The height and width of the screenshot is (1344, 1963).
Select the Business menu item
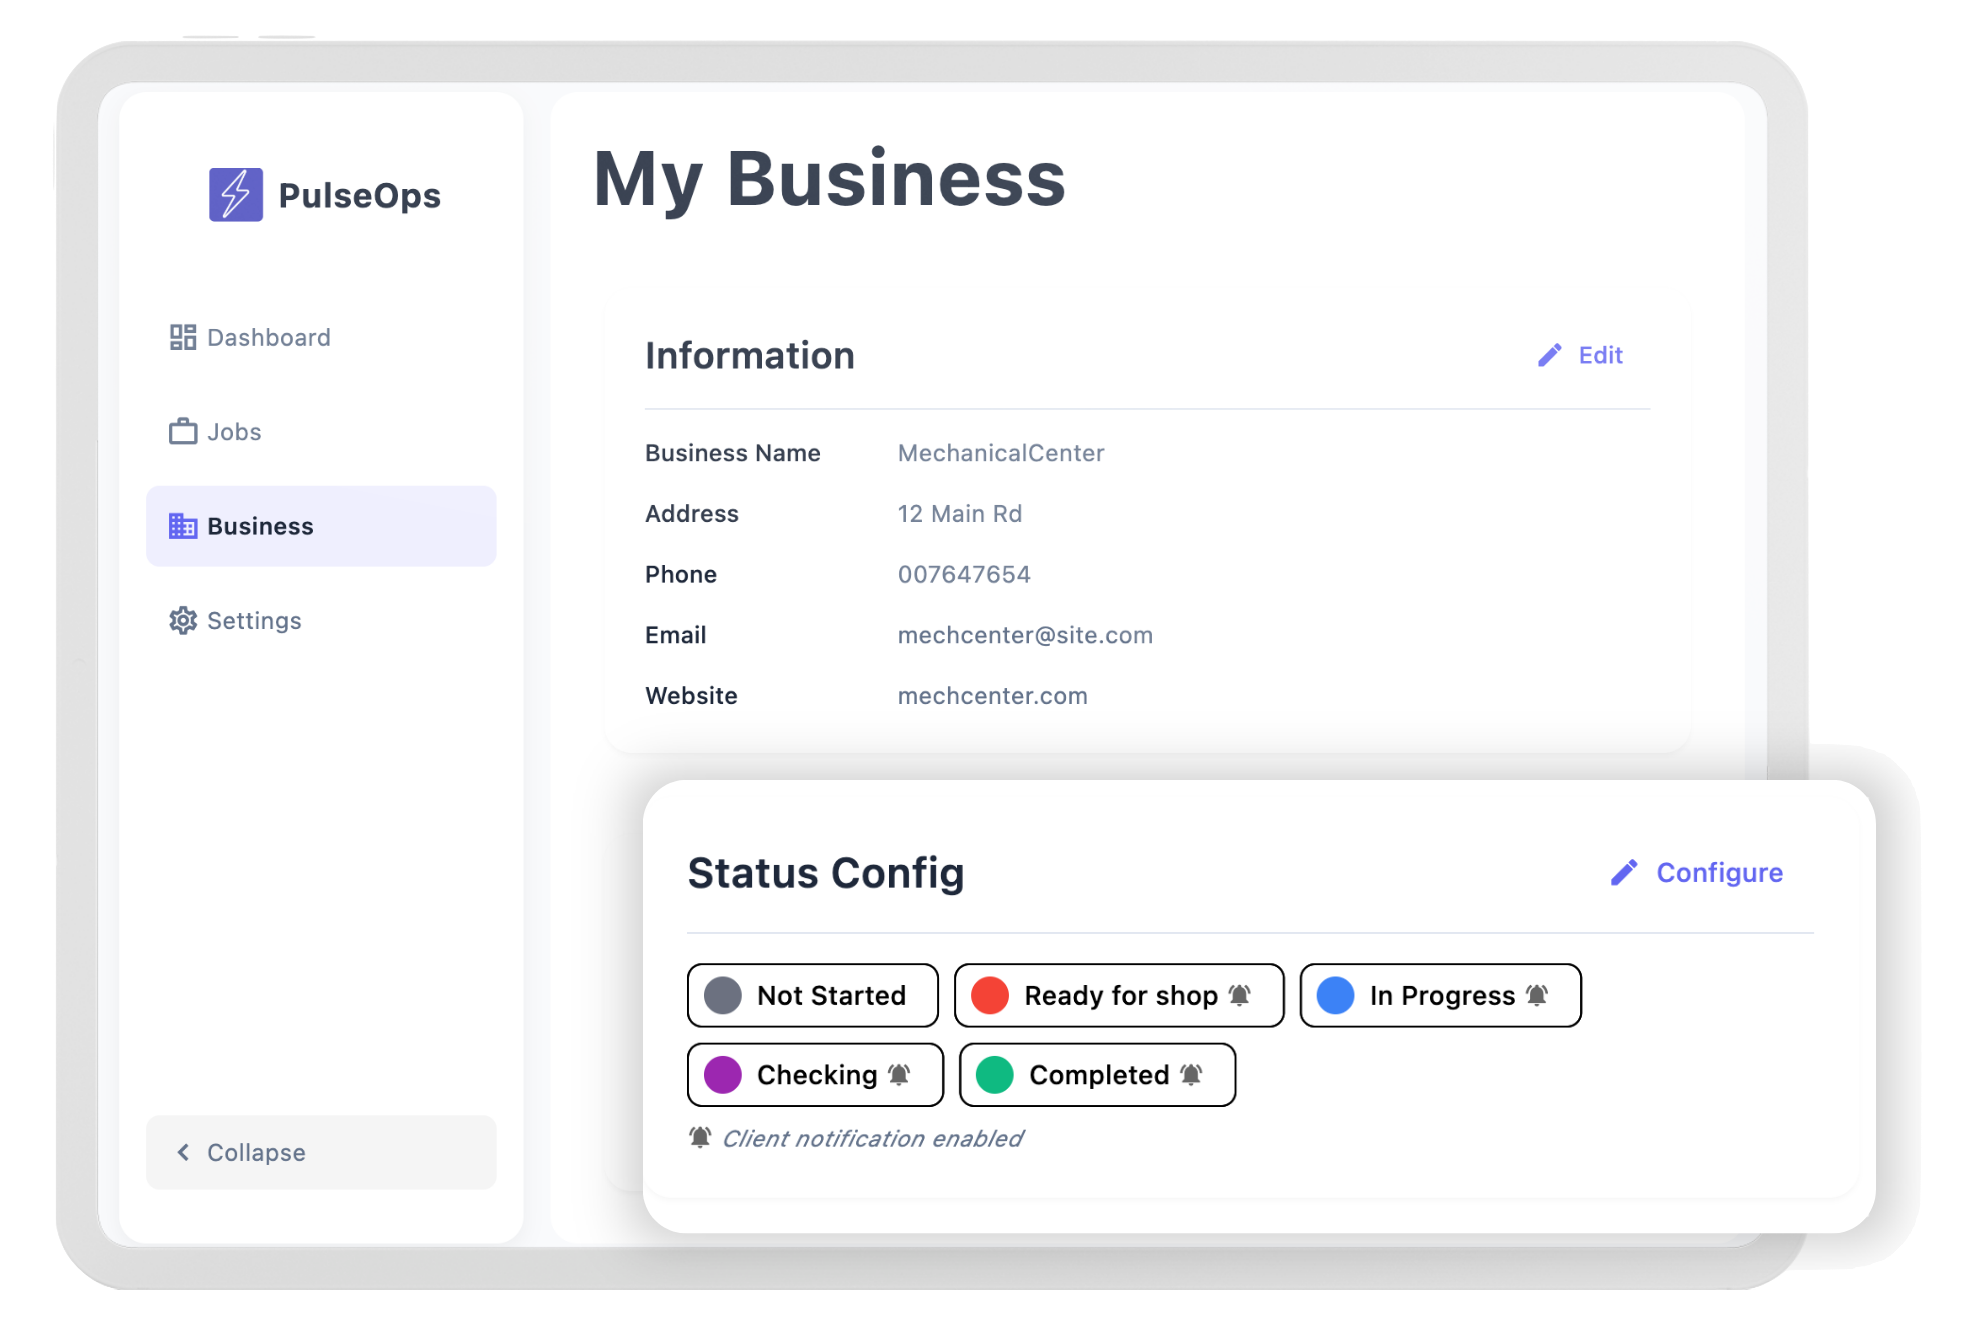coord(321,526)
